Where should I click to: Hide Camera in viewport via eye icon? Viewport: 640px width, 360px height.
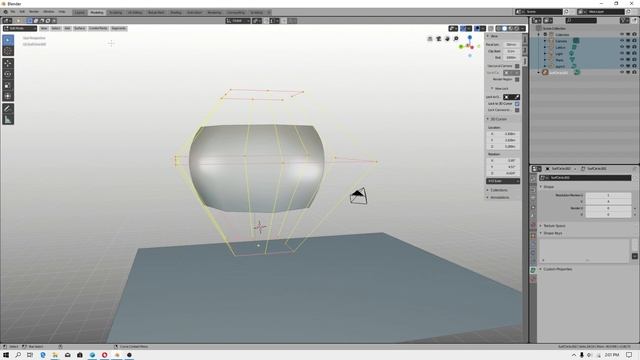pos(622,41)
